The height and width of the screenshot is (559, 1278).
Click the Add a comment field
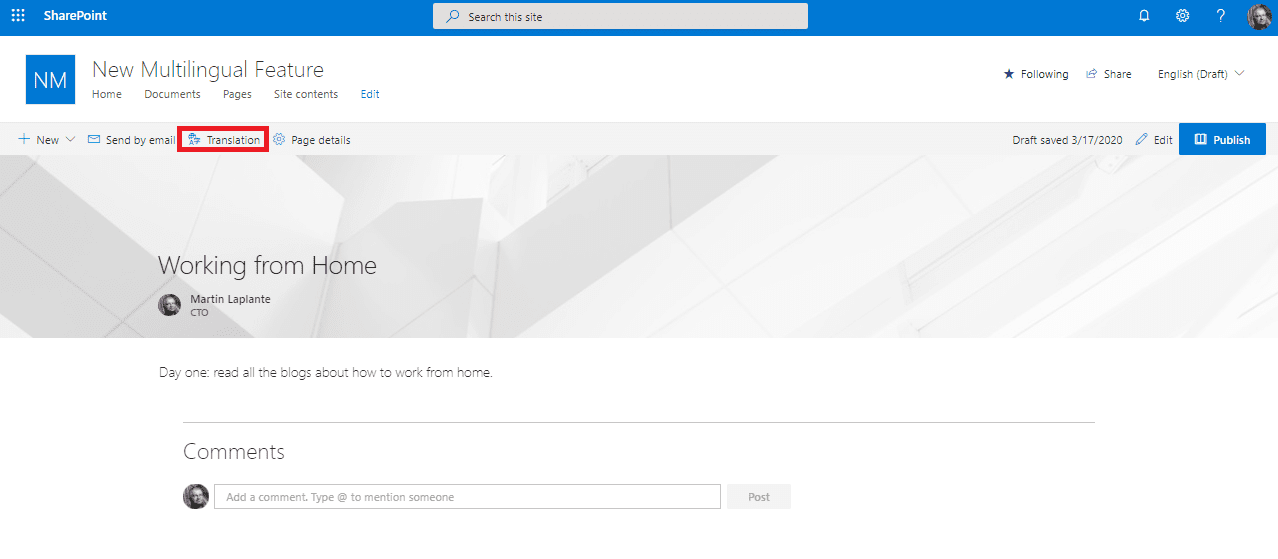[x=467, y=497]
